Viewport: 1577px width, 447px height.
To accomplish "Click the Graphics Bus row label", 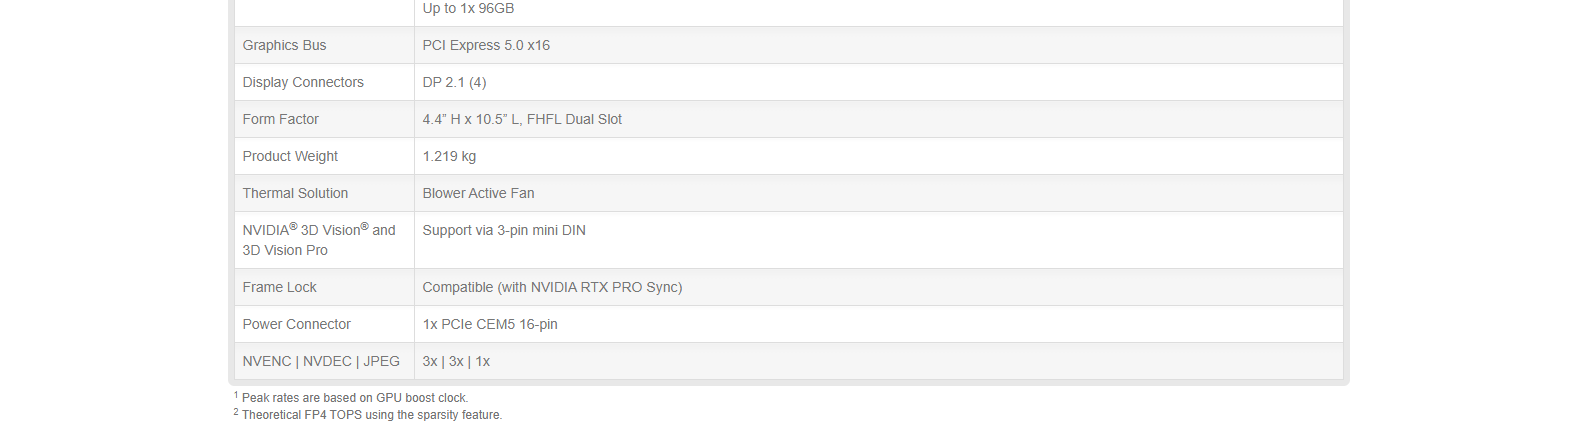I will coord(284,45).
